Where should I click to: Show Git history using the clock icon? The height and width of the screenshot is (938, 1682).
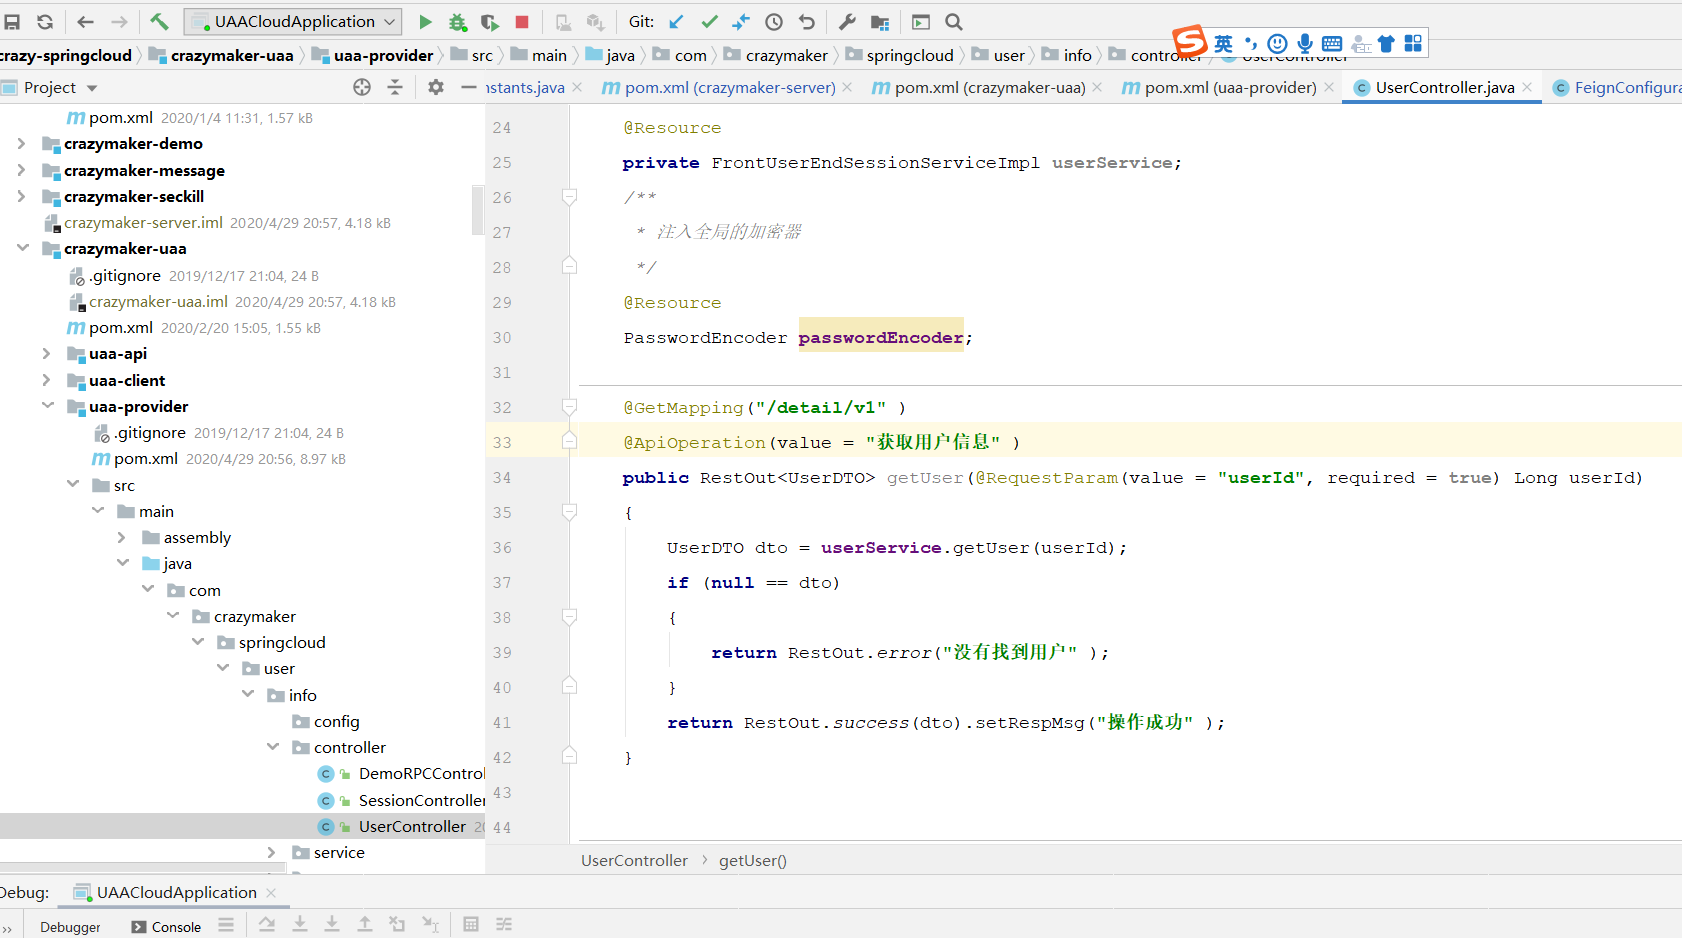[x=774, y=22]
